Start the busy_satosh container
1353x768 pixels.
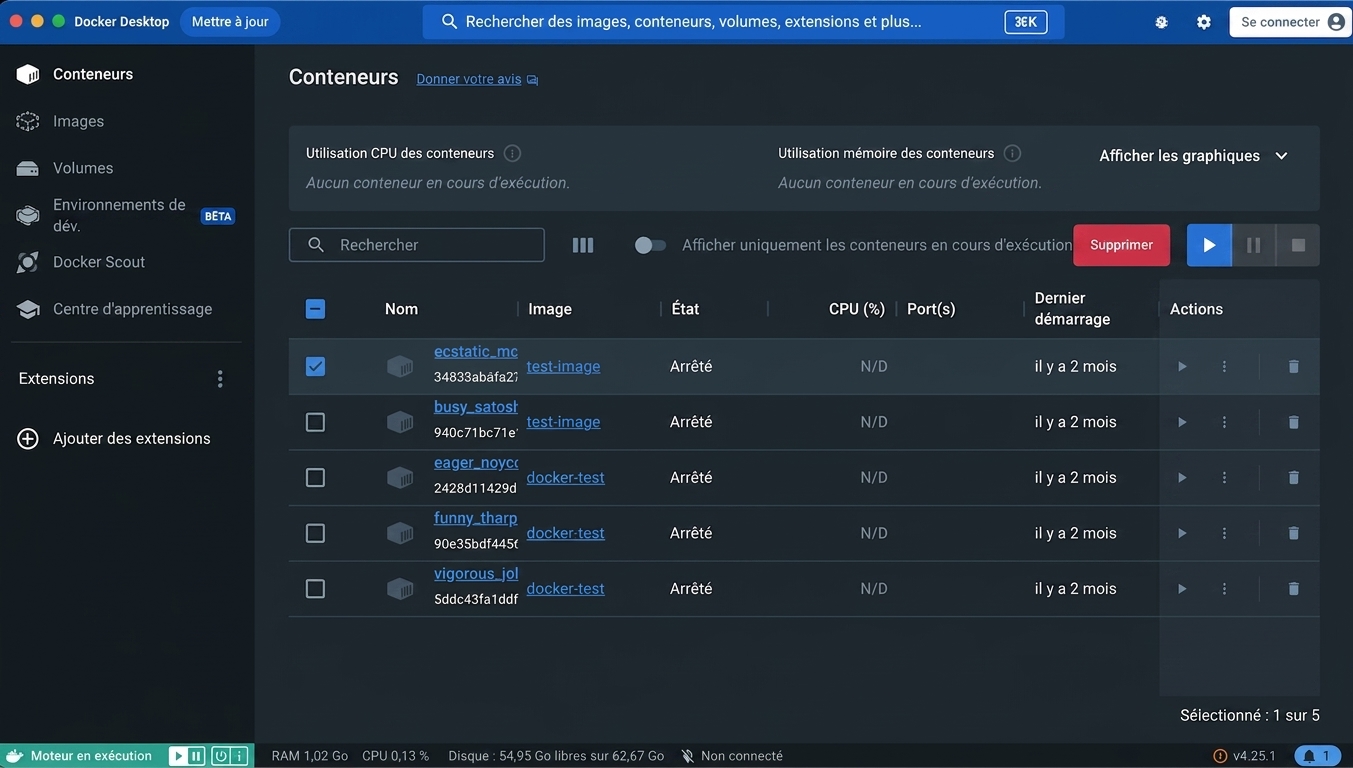[1182, 422]
